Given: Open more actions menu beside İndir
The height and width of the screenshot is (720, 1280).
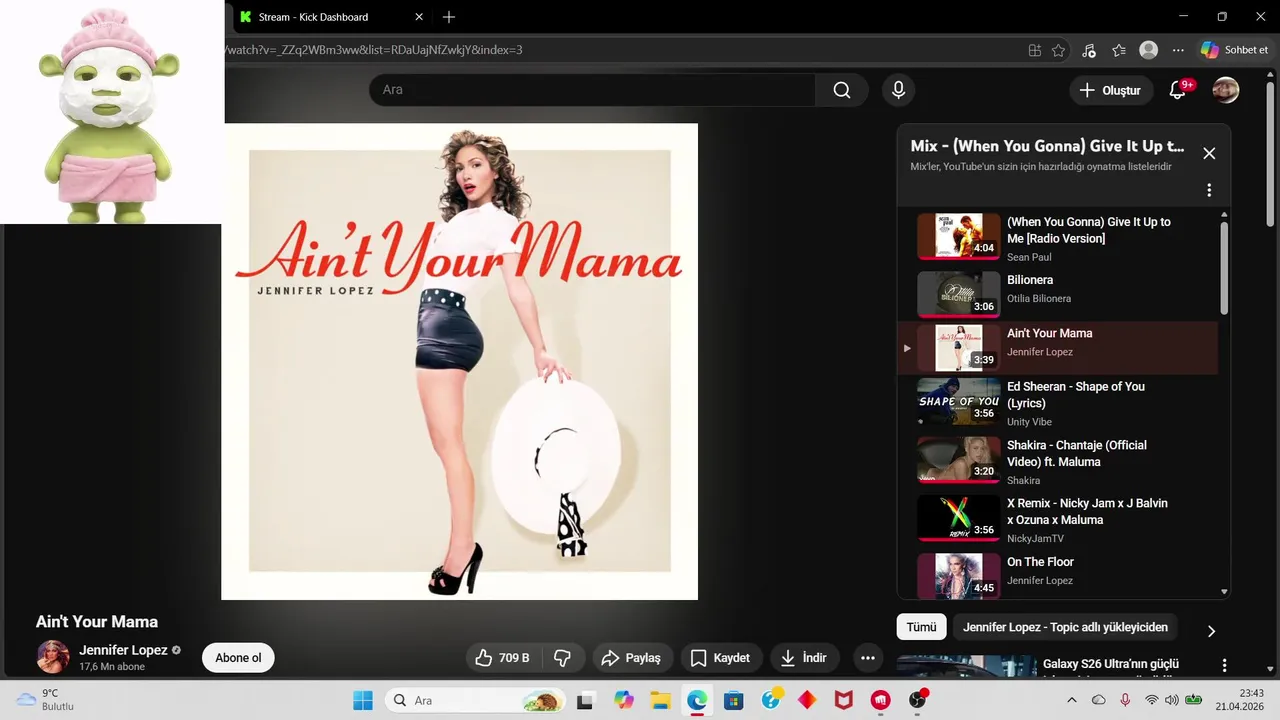Looking at the screenshot, I should [868, 658].
